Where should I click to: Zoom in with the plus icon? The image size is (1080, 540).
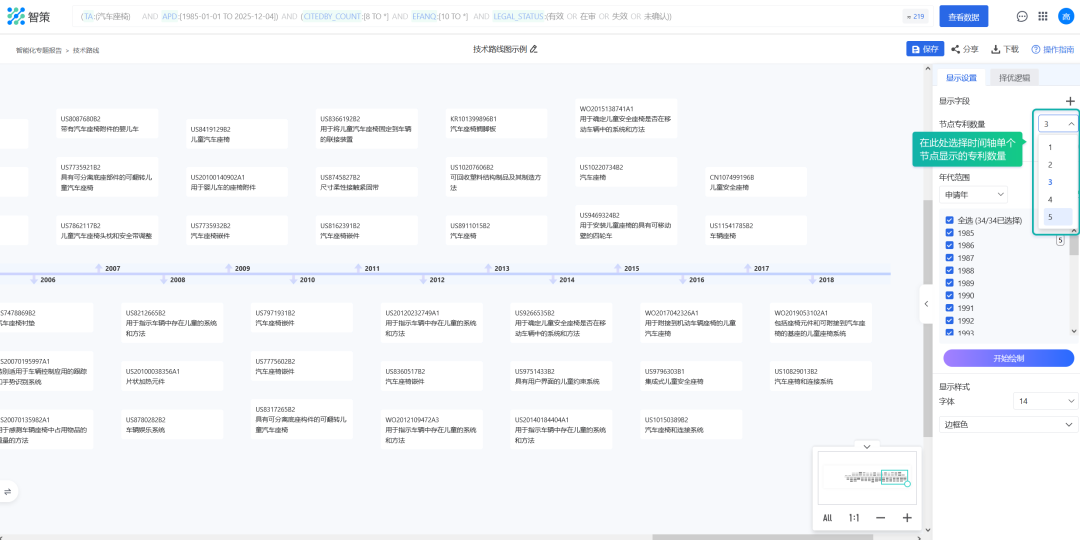tap(907, 518)
